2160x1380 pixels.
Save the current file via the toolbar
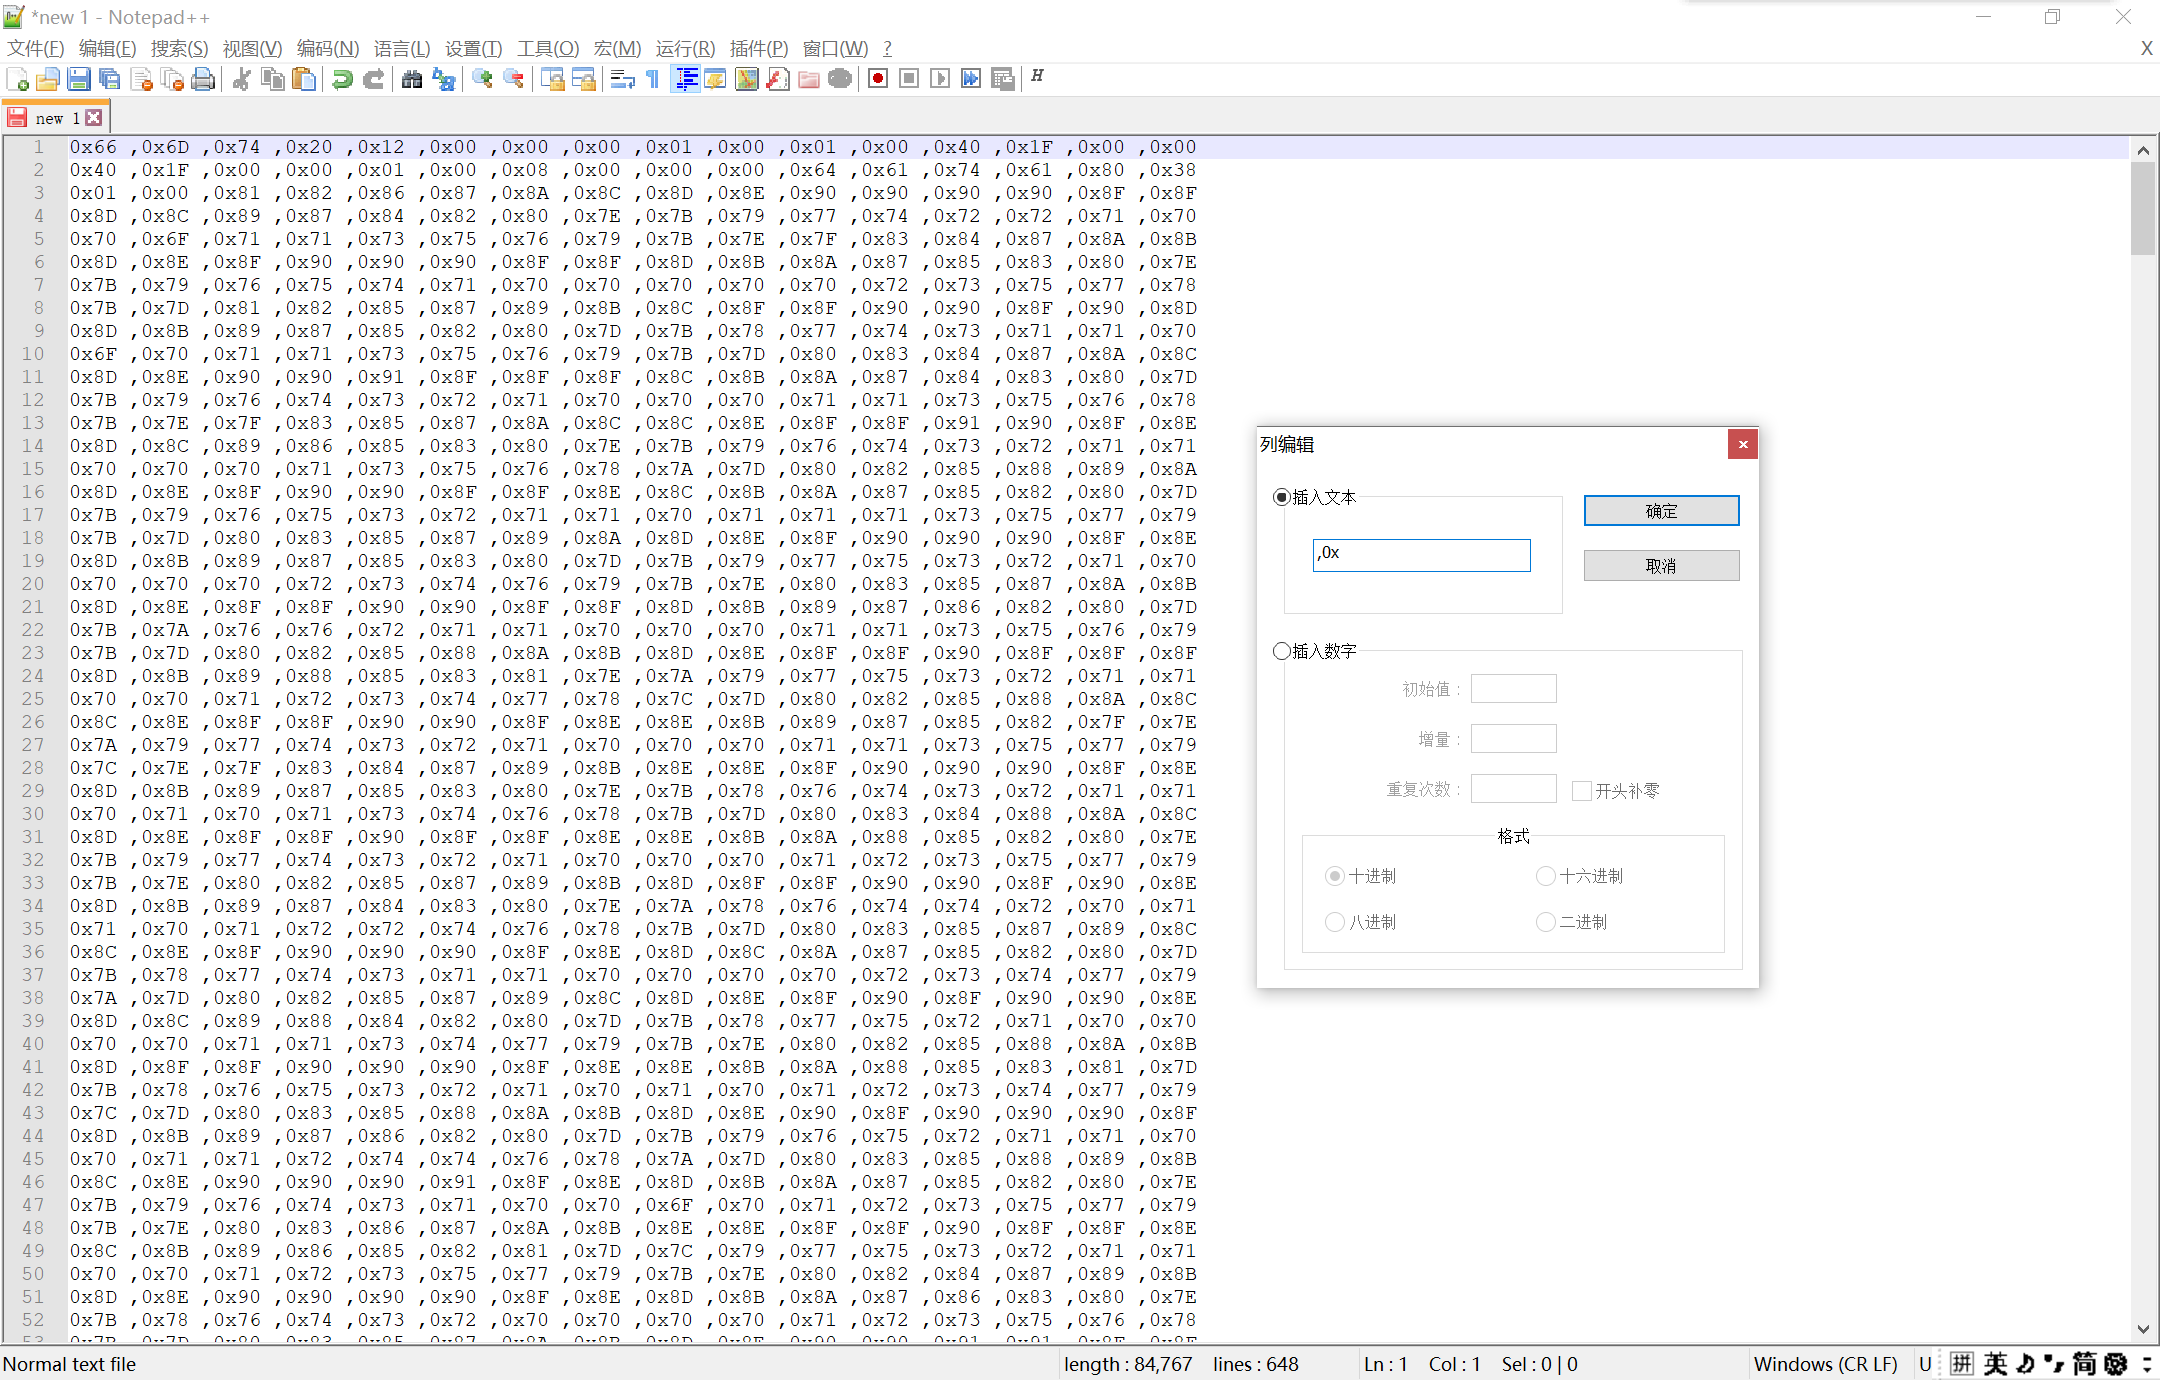coord(79,79)
